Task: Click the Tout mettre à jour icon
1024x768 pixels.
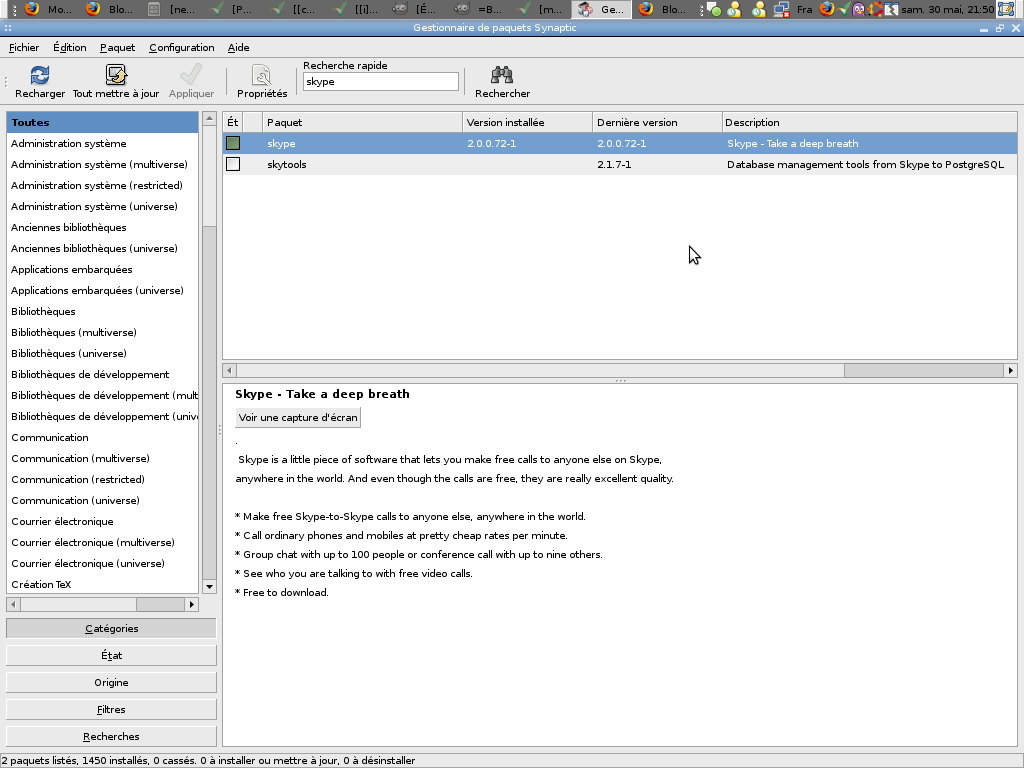Action: click(x=116, y=75)
